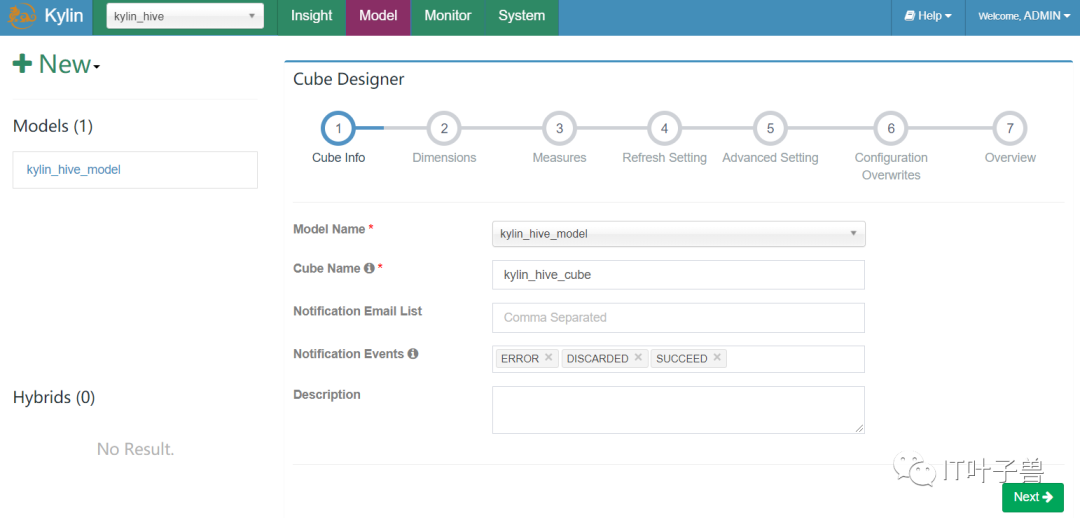Go to step 7 Overview

[1010, 128]
